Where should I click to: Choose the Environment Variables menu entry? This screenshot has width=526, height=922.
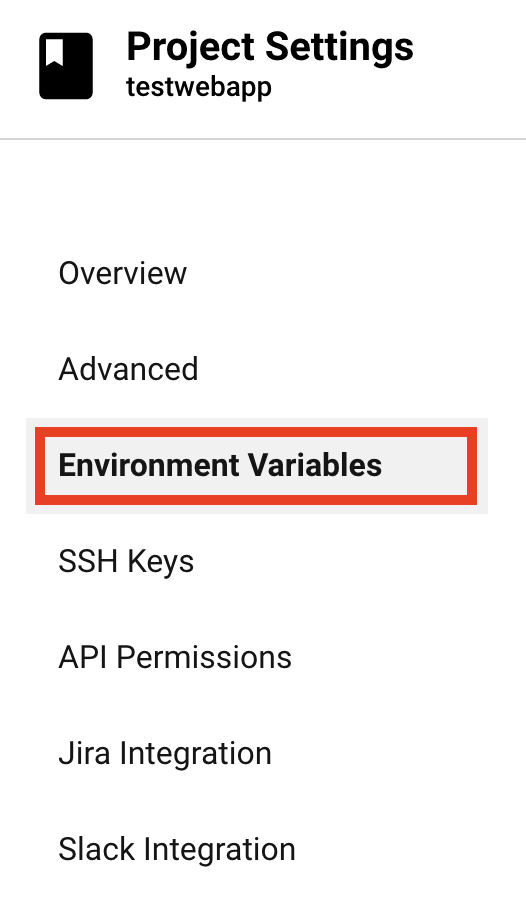click(x=256, y=466)
